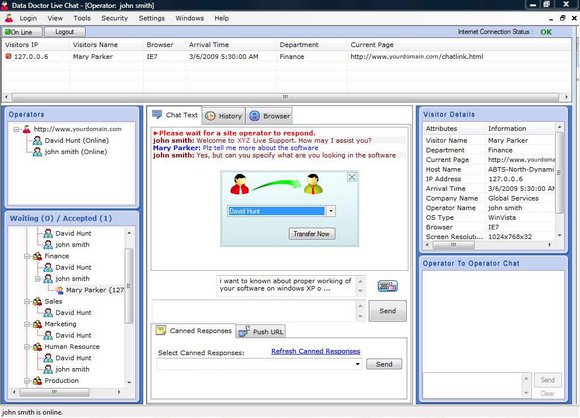Collapse the Human Resource tree node
Screen dimensions: 580x418
pyautogui.click(x=27, y=347)
